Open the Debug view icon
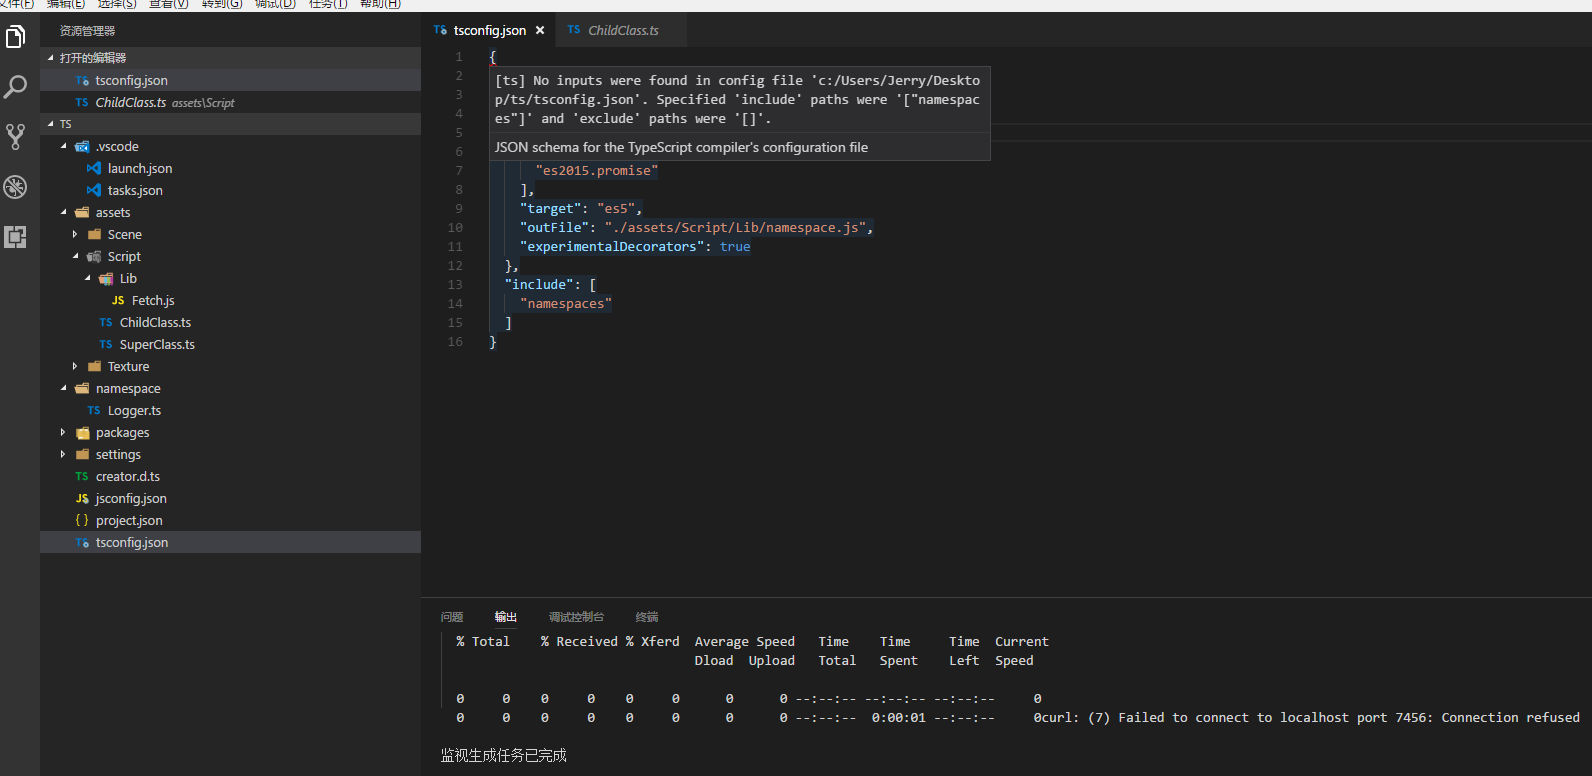This screenshot has width=1592, height=776. pos(16,187)
